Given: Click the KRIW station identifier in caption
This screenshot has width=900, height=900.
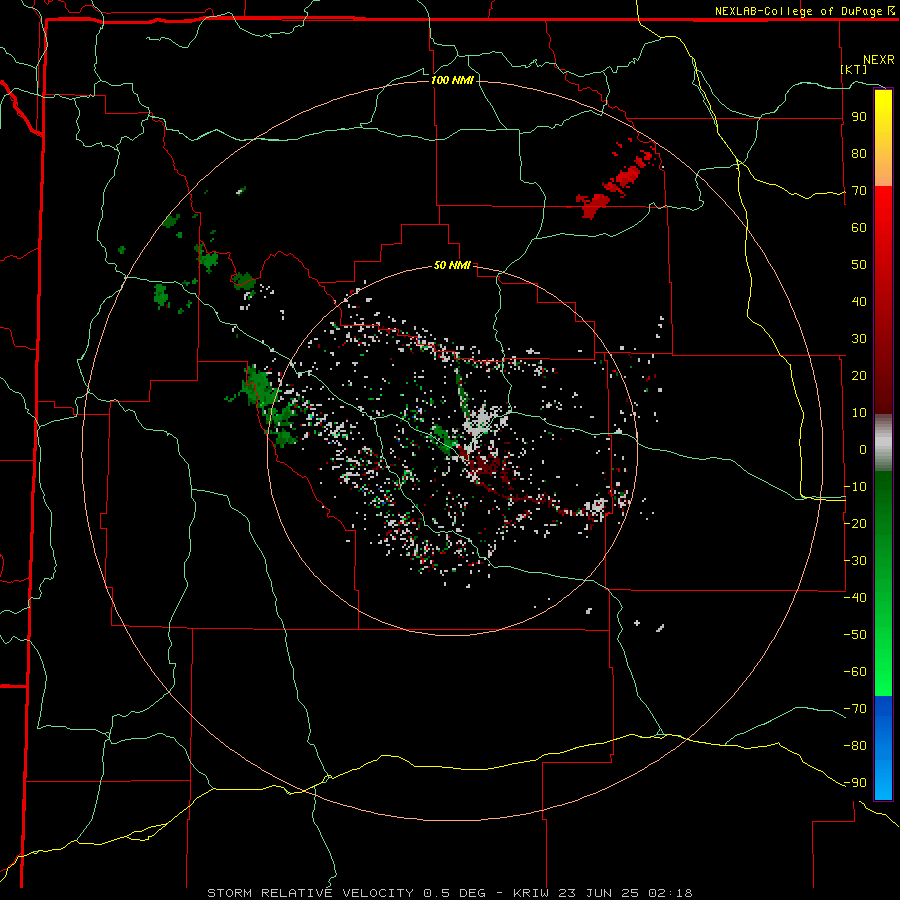Looking at the screenshot, I should tap(531, 893).
